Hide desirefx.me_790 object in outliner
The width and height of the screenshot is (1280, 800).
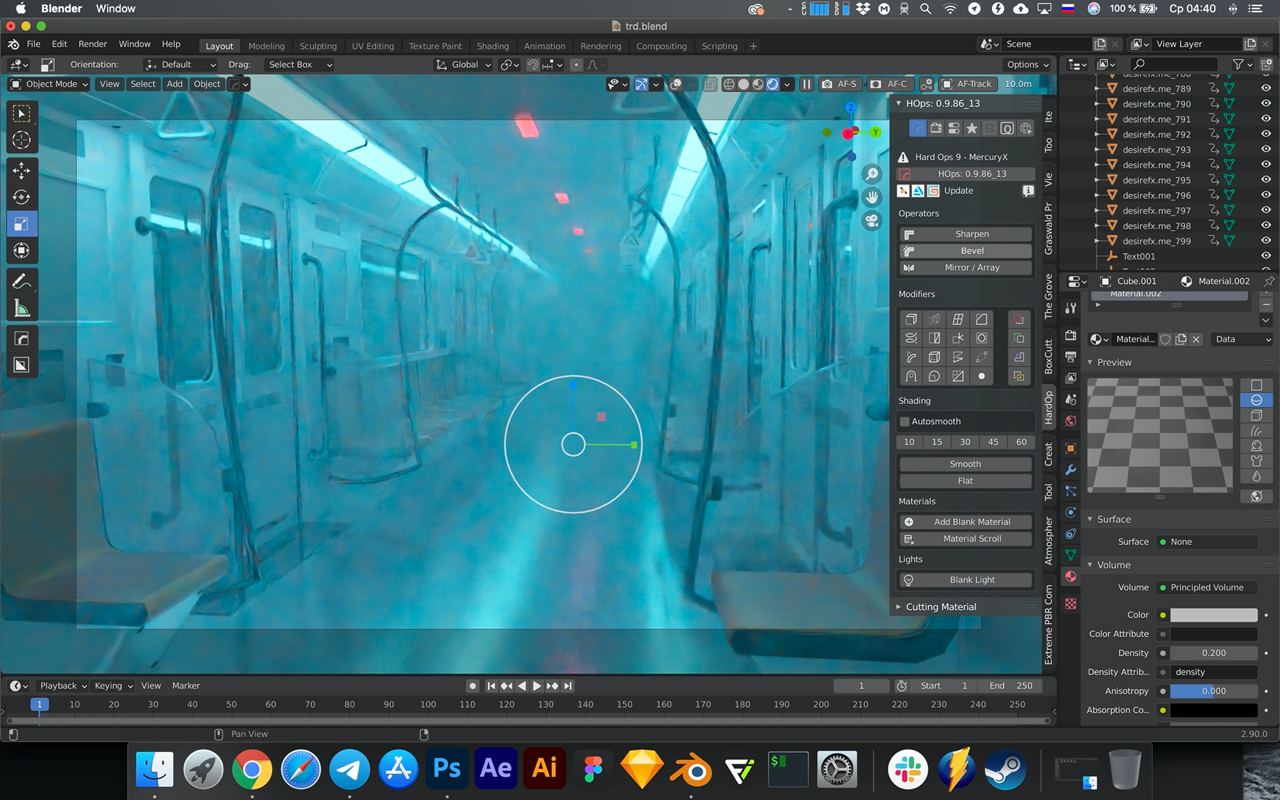click(1266, 104)
